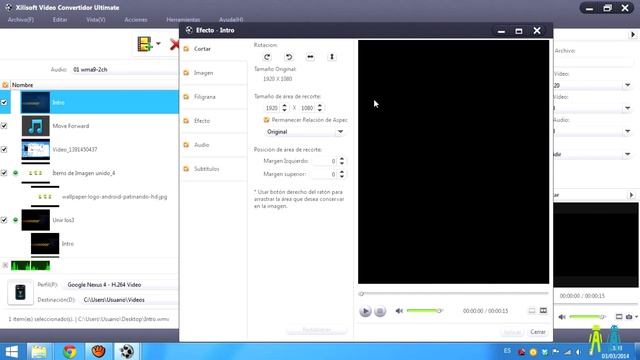640x360 pixels.
Task: Switch to split comparison preview view
Action: (x=543, y=311)
